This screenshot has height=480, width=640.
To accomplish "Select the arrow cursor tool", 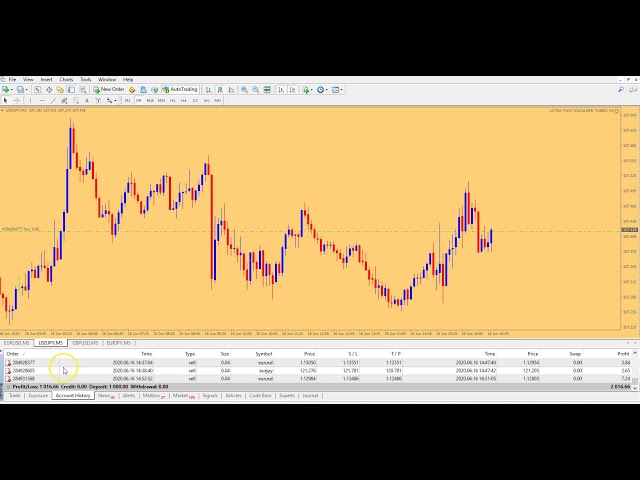I will click(x=6, y=100).
